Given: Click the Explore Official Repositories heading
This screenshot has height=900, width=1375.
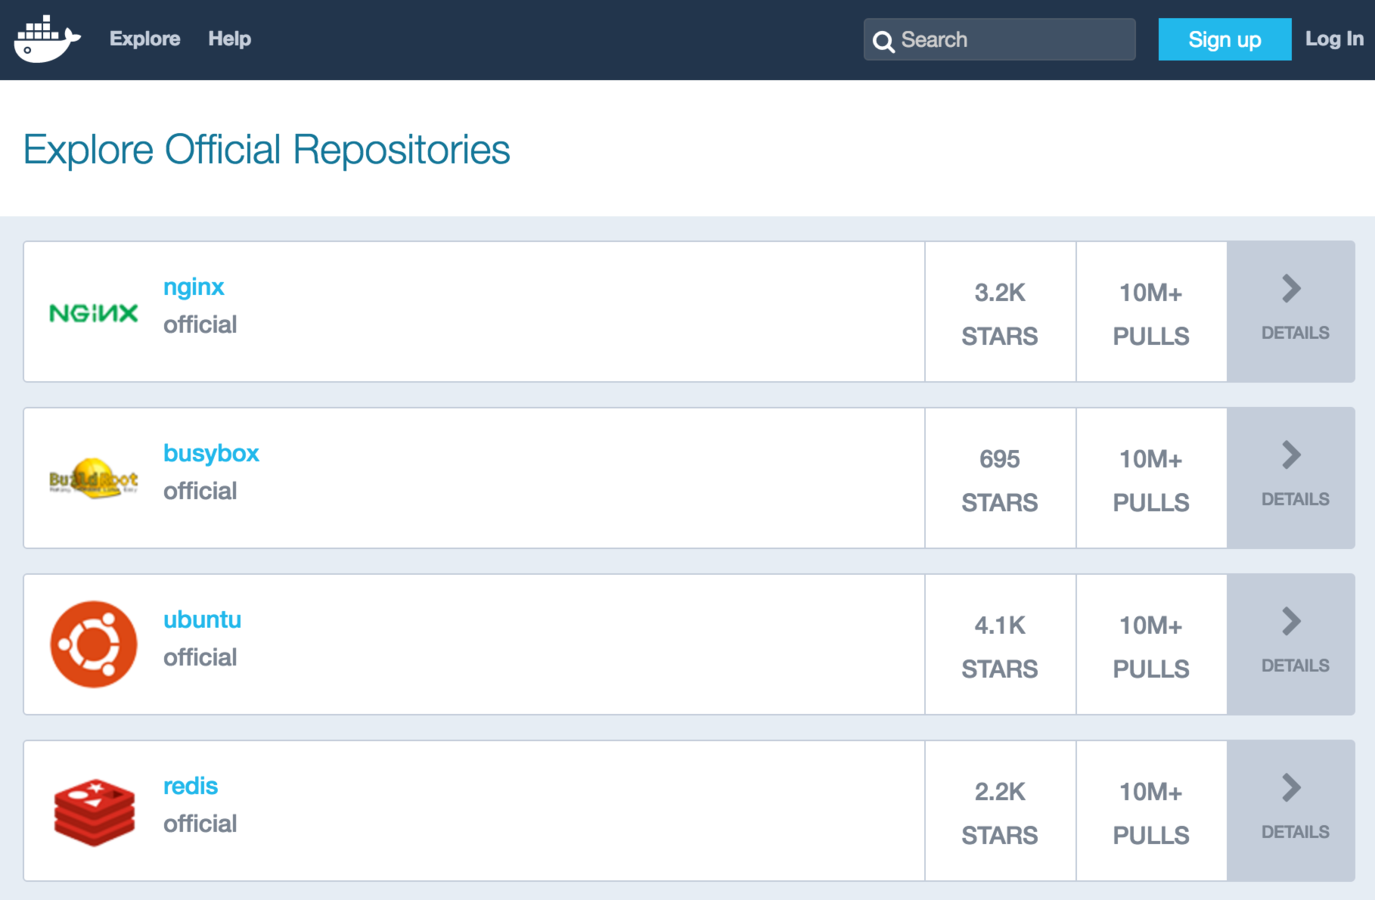Looking at the screenshot, I should pos(266,150).
